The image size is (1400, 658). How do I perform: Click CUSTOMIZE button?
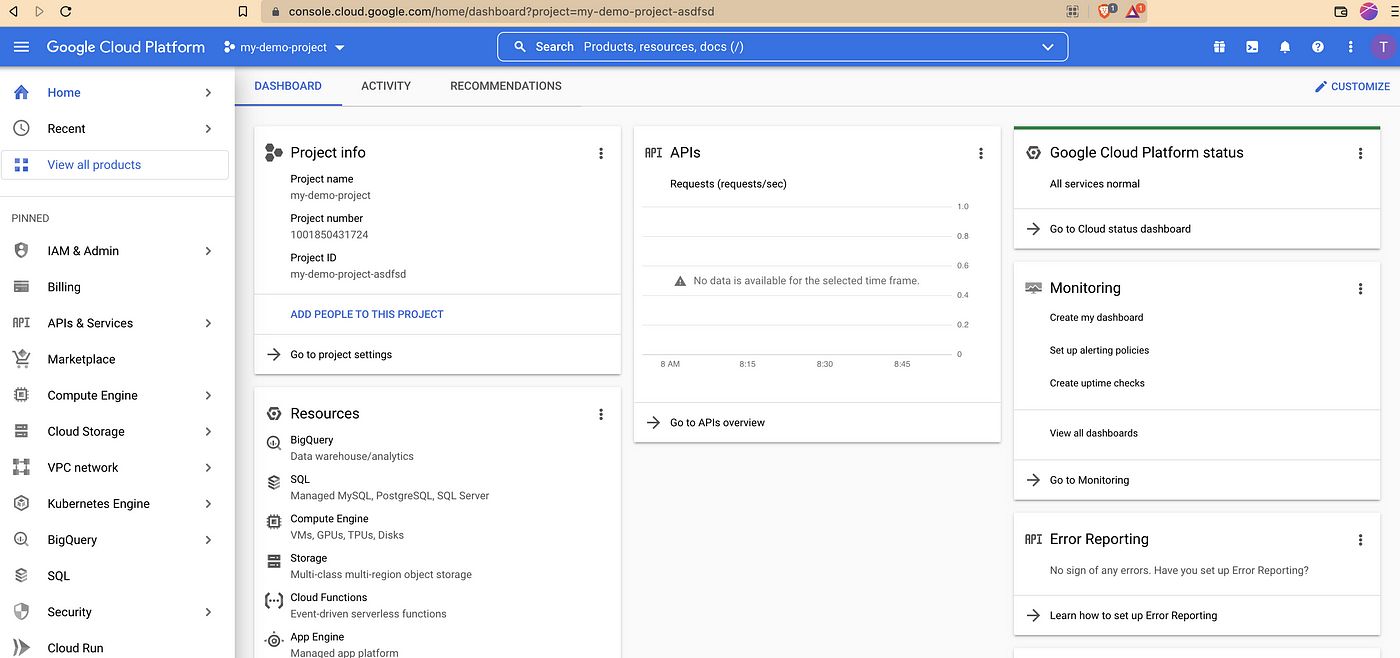point(1352,86)
